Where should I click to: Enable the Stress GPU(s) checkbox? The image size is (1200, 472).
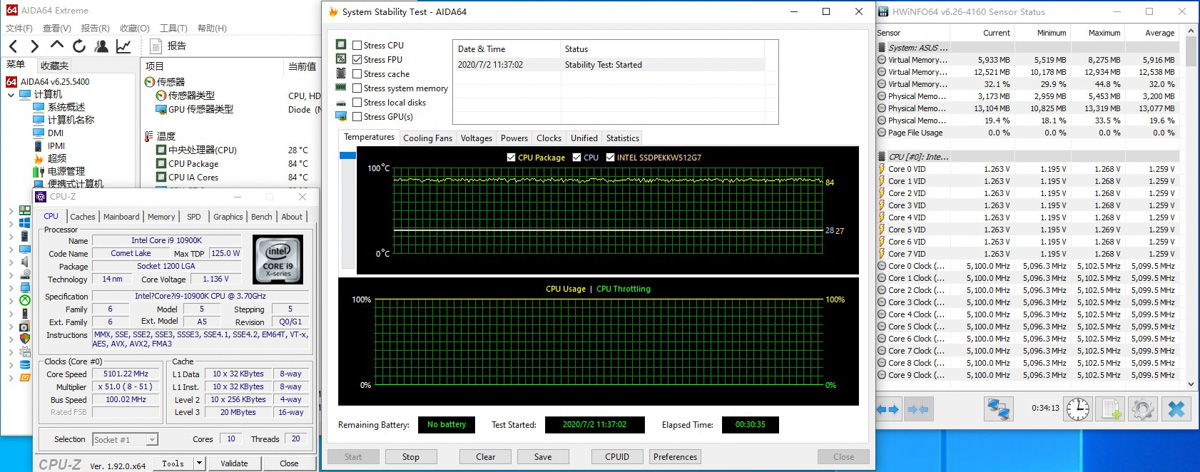pyautogui.click(x=357, y=117)
